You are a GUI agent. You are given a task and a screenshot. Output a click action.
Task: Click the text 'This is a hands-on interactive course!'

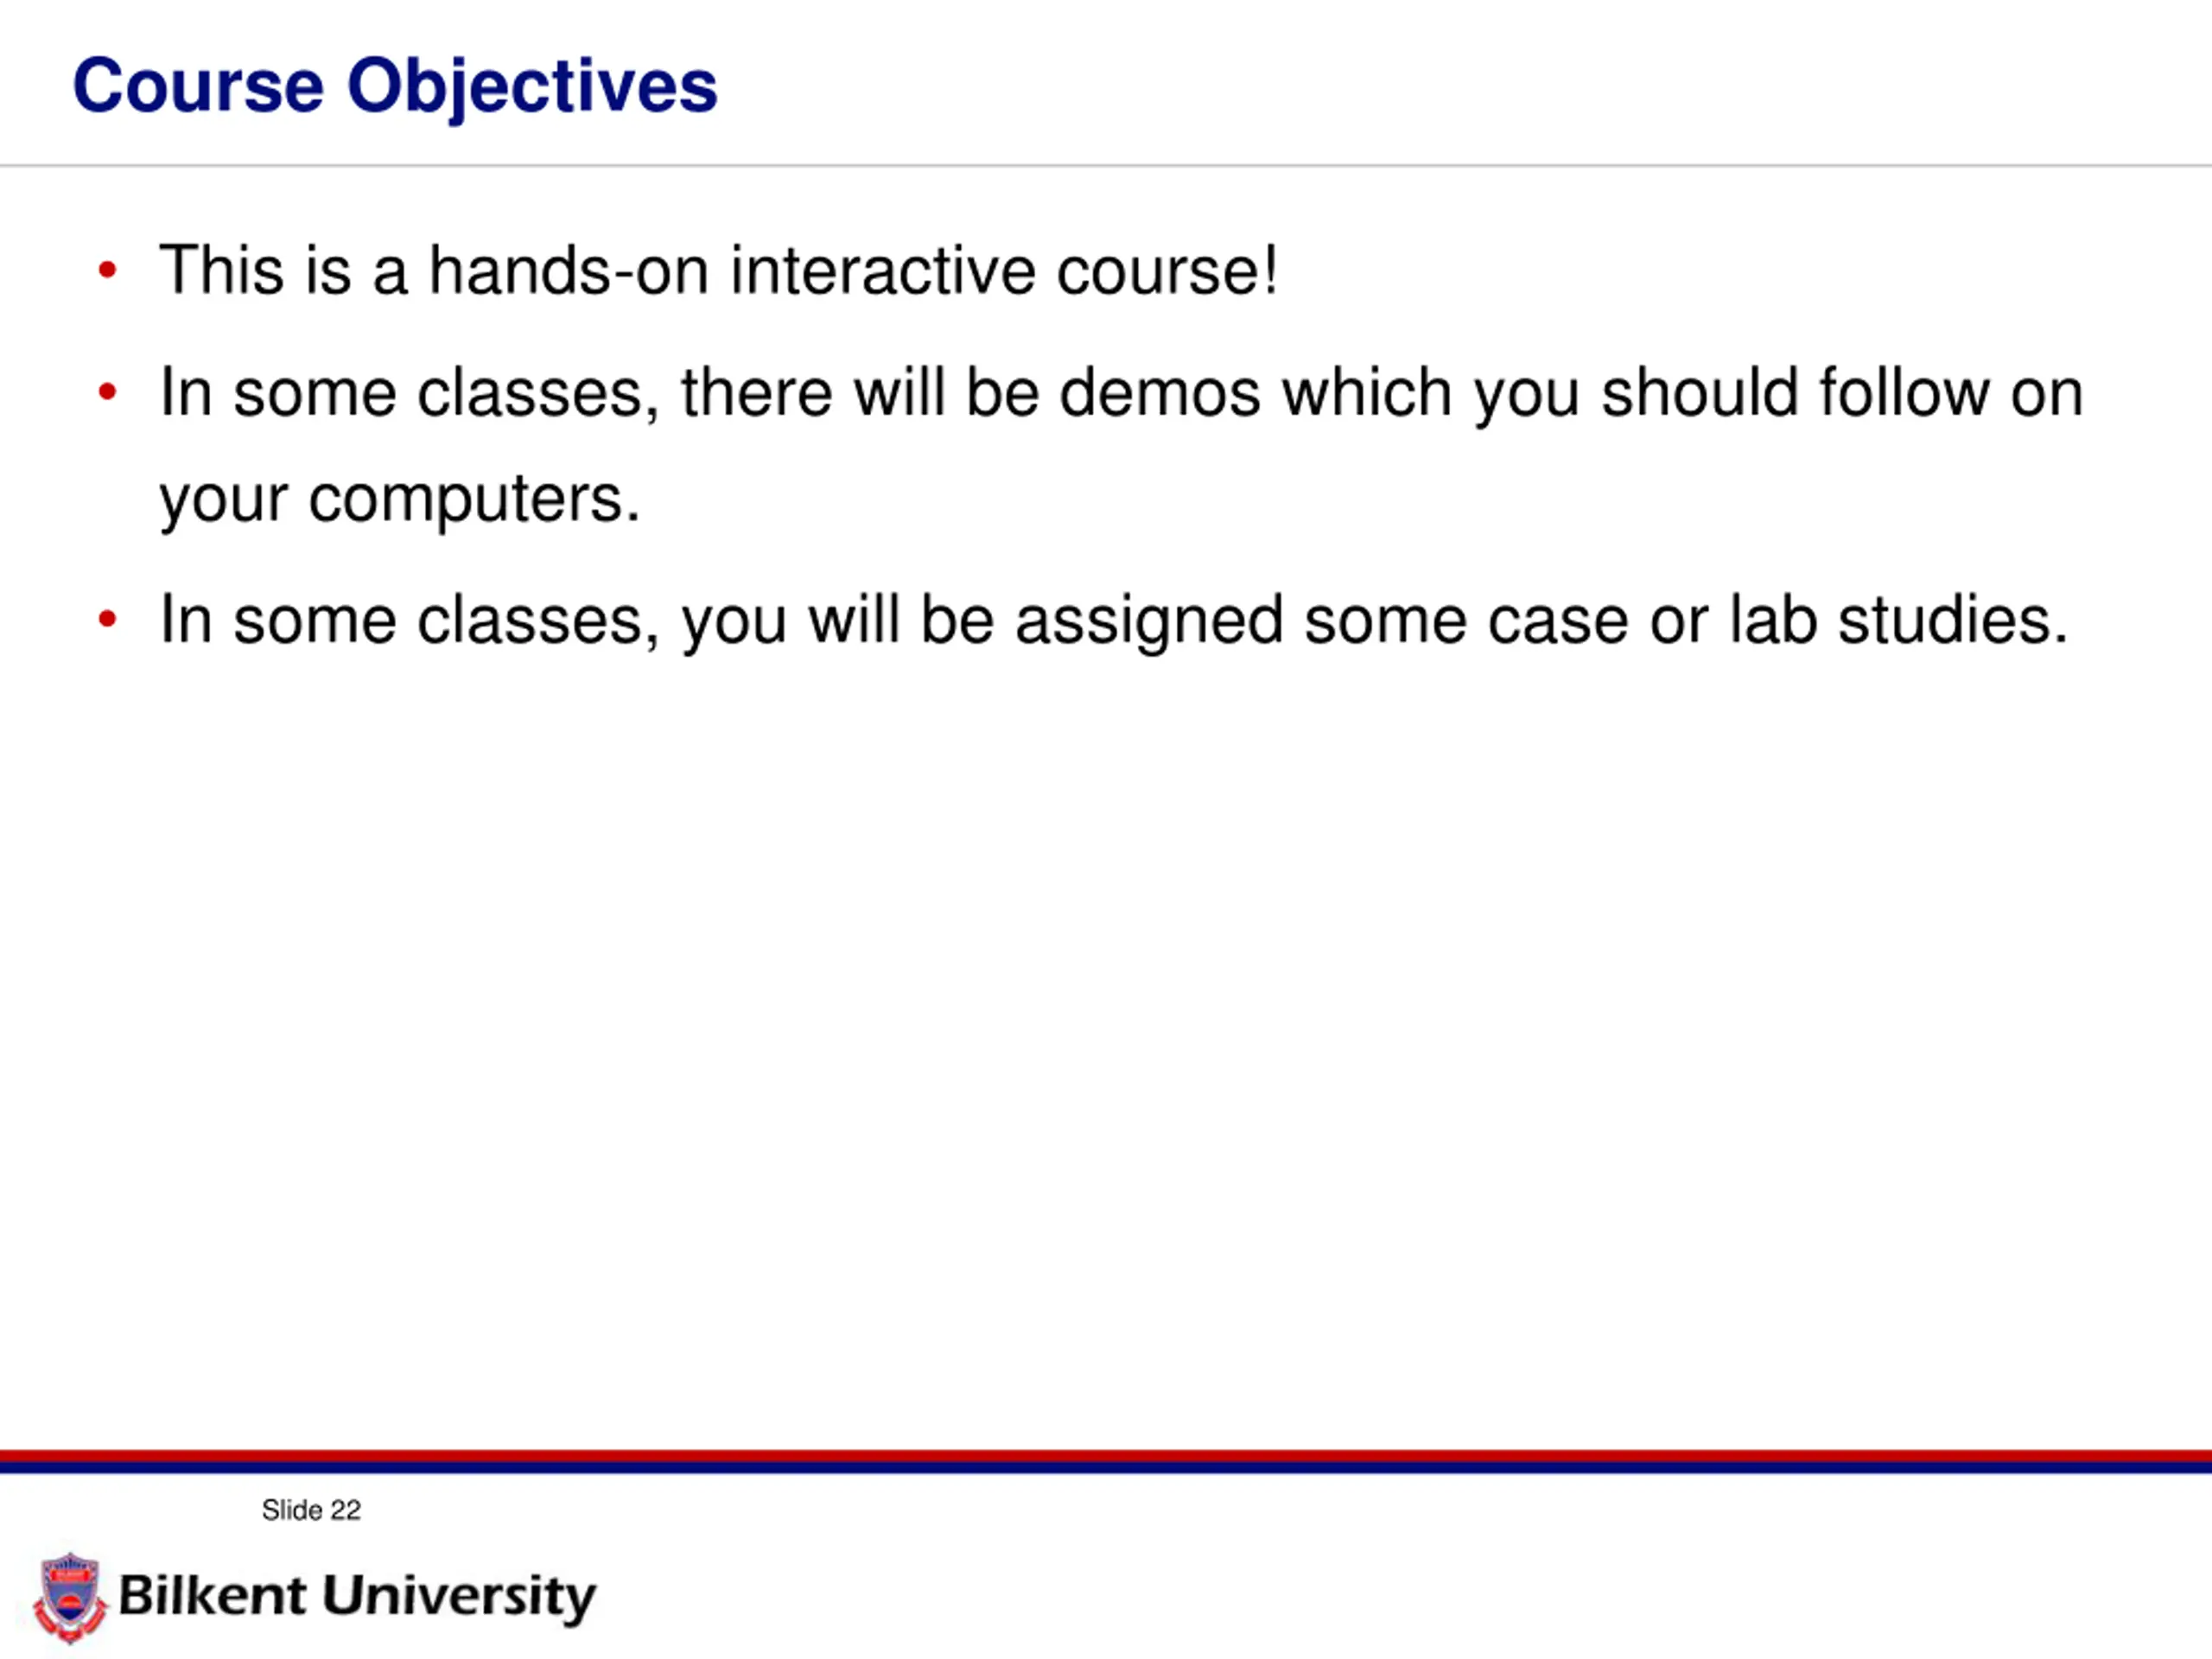pyautogui.click(x=719, y=270)
